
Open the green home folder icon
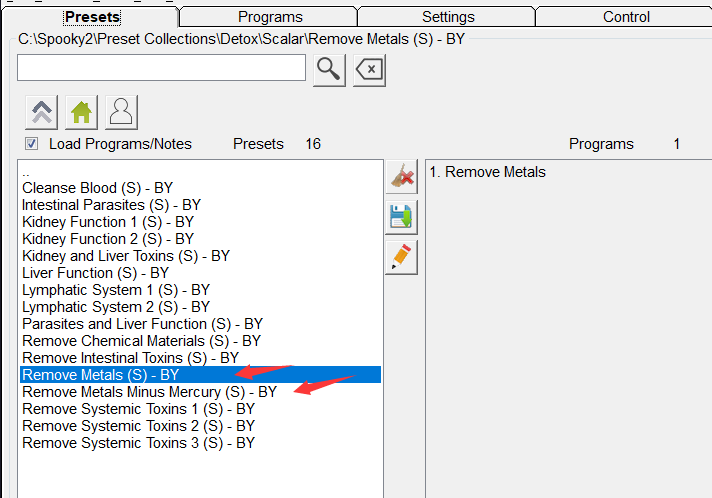[x=81, y=112]
